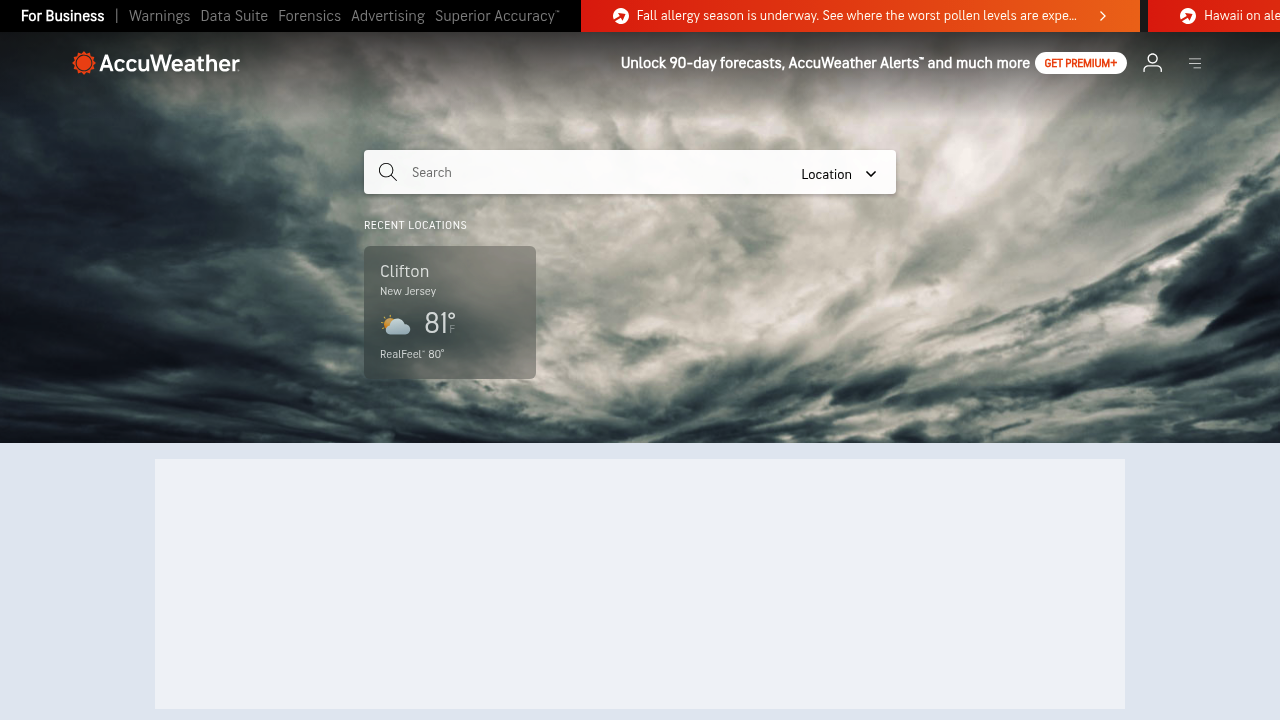The image size is (1280, 720).
Task: Advance the news banner with the right chevron
Action: point(1103,16)
